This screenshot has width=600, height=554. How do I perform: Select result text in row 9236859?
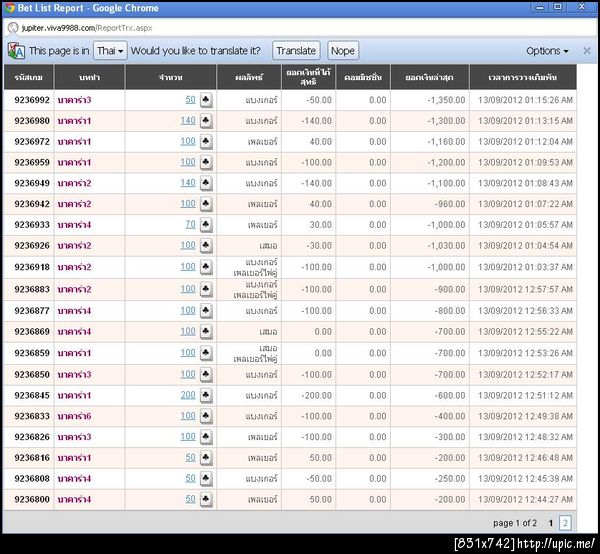coord(255,353)
